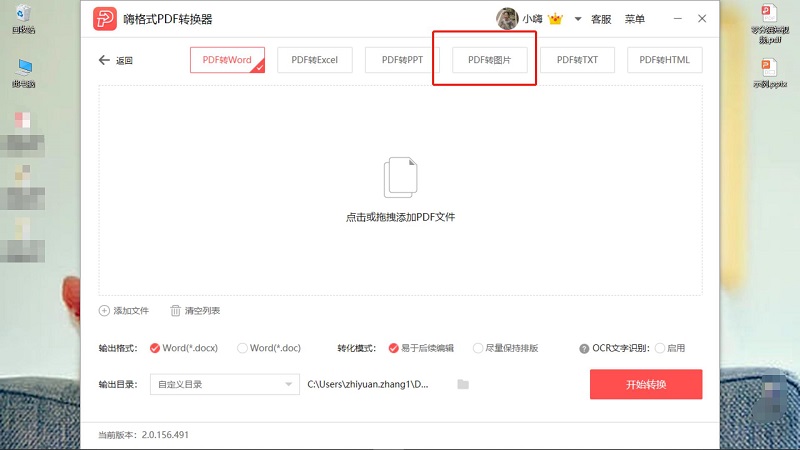800x450 pixels.
Task: Open the PDF file on desktop
Action: pyautogui.click(x=769, y=23)
